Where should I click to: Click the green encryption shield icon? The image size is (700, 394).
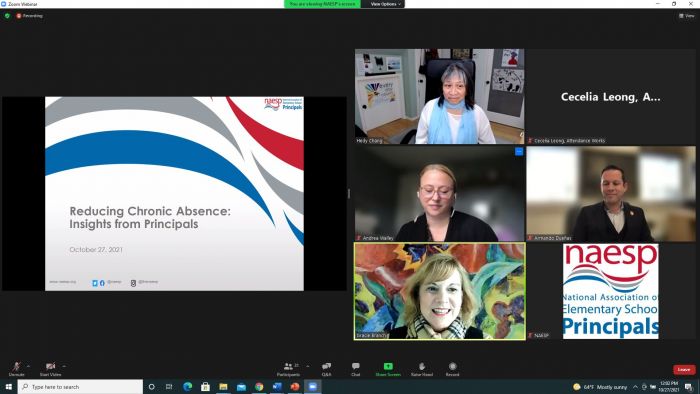point(7,16)
